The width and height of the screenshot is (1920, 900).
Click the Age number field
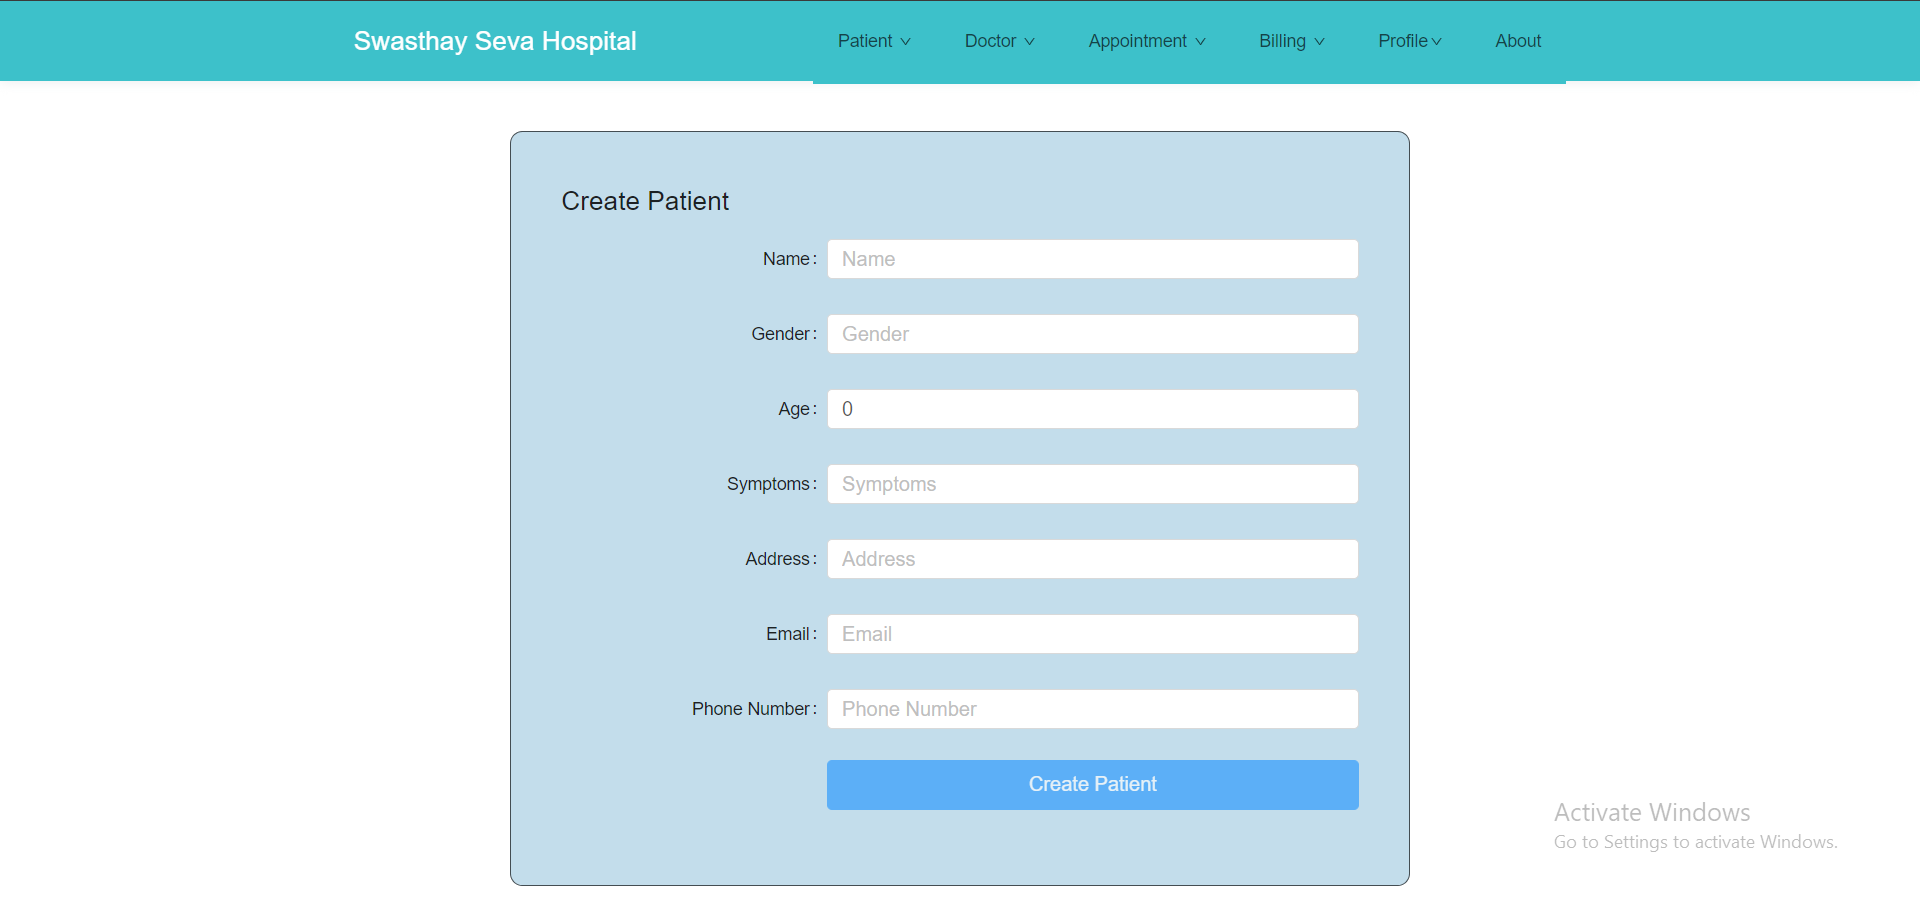[x=1092, y=409]
